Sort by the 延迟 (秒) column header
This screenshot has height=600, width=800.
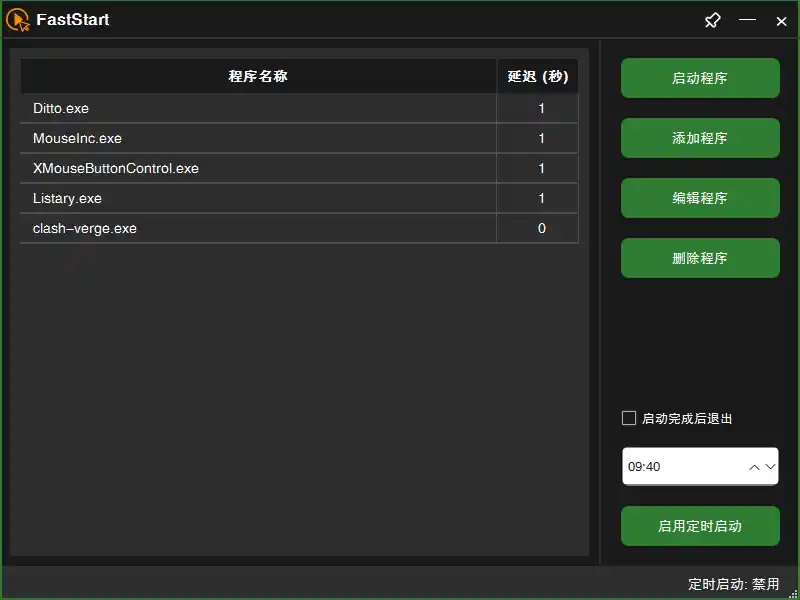pyautogui.click(x=538, y=77)
